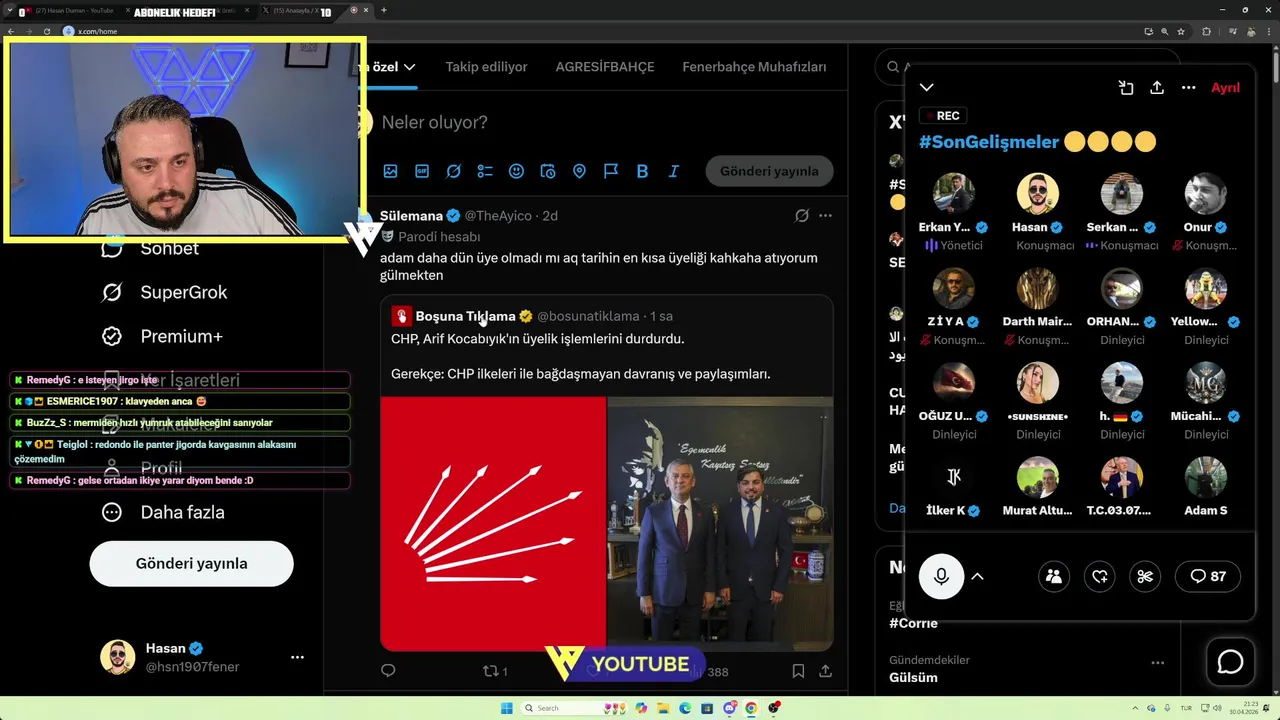Open emoji picker in composer
Image resolution: width=1280 pixels, height=720 pixels.
[516, 171]
